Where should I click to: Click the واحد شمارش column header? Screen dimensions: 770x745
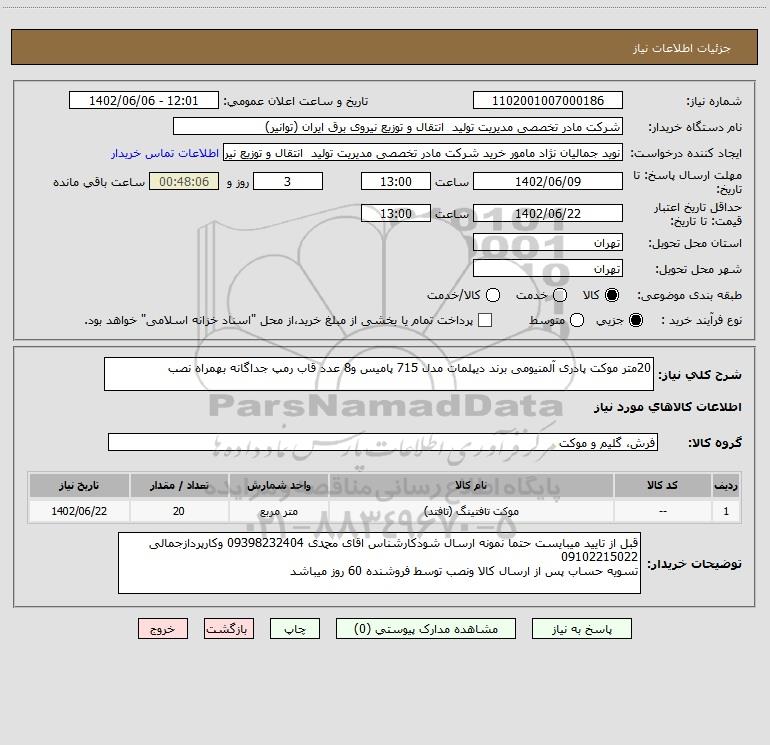[x=278, y=485]
